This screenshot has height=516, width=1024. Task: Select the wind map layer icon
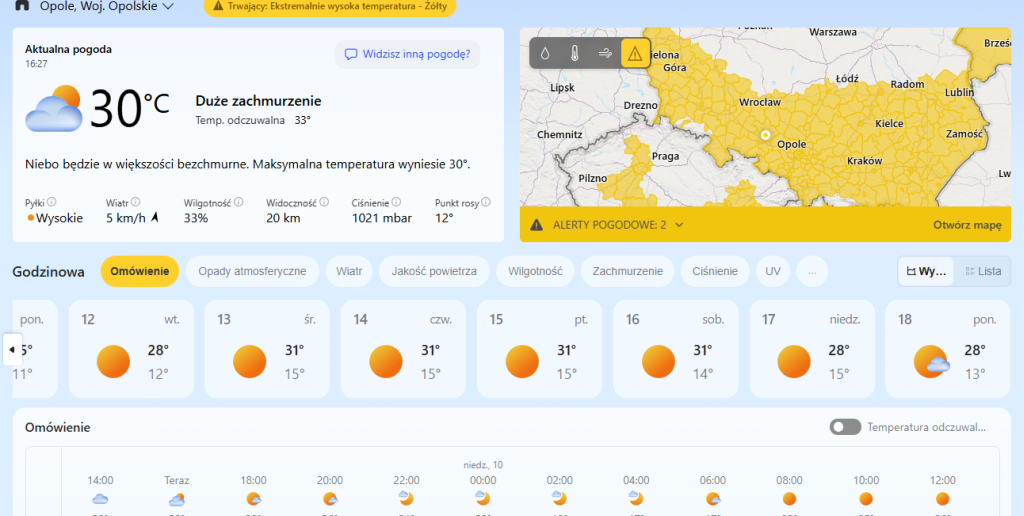[x=605, y=54]
